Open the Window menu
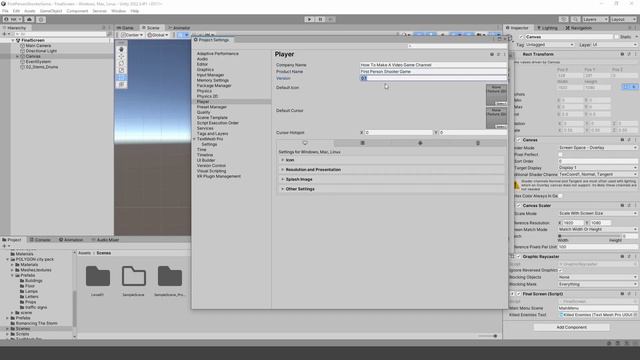Screen dimensions: 640x360 pos(118,11)
